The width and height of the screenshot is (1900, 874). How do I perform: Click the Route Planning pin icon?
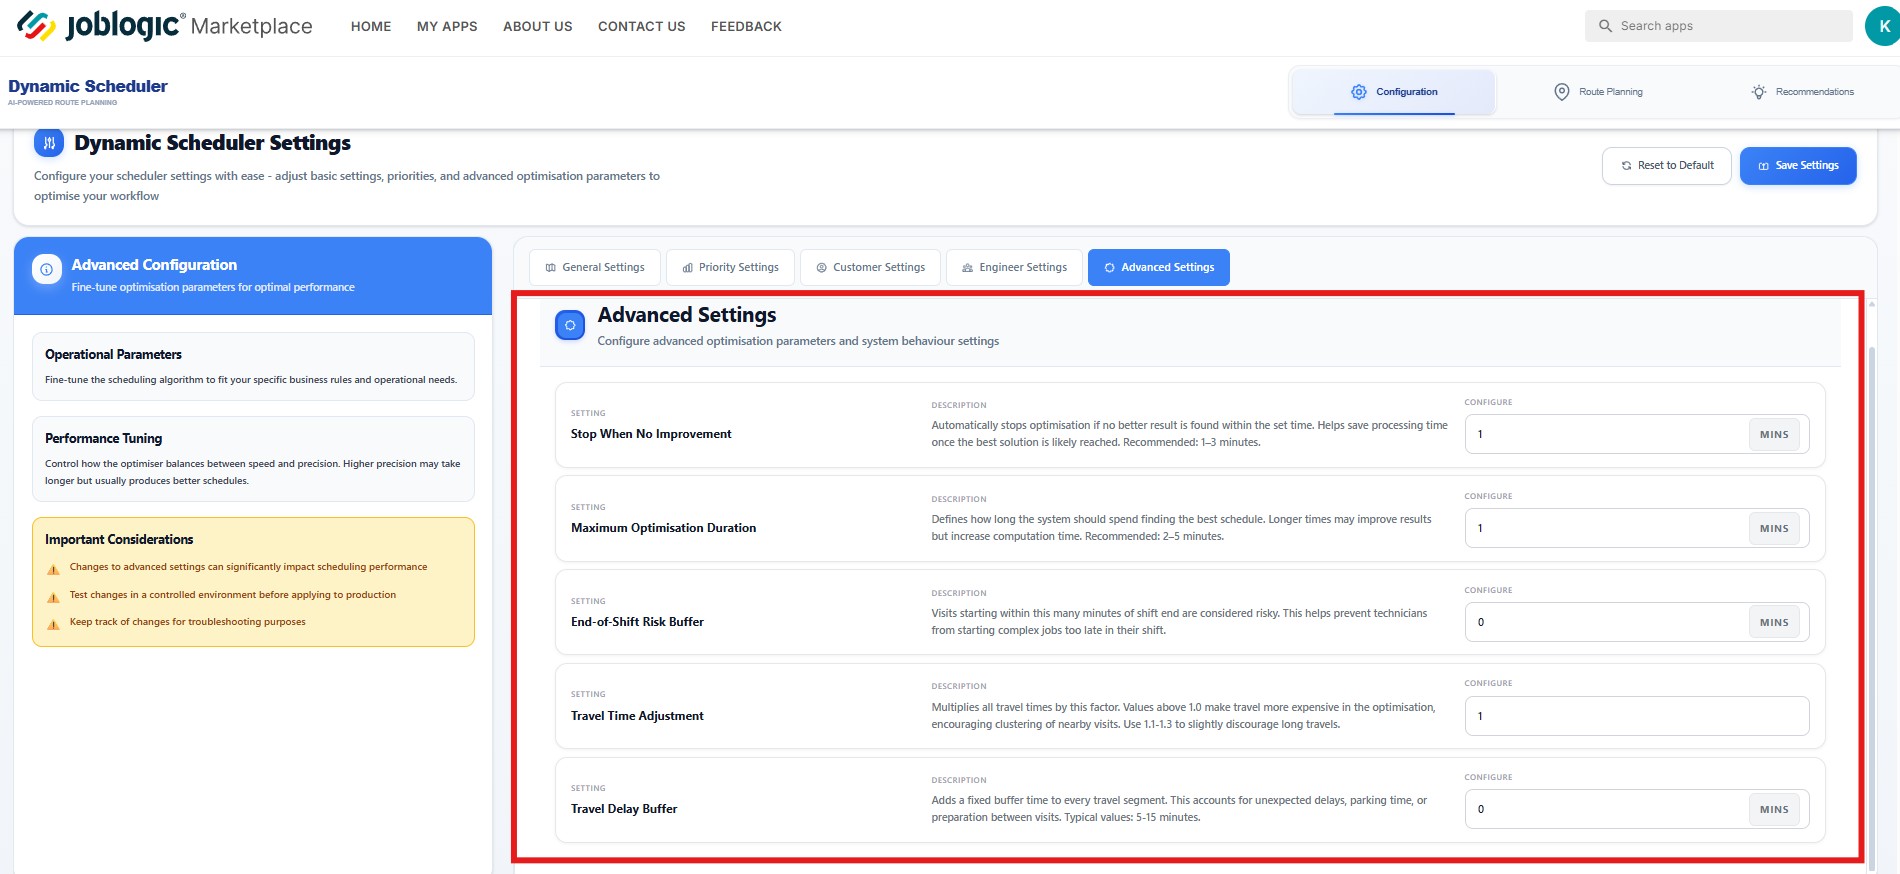tap(1562, 92)
